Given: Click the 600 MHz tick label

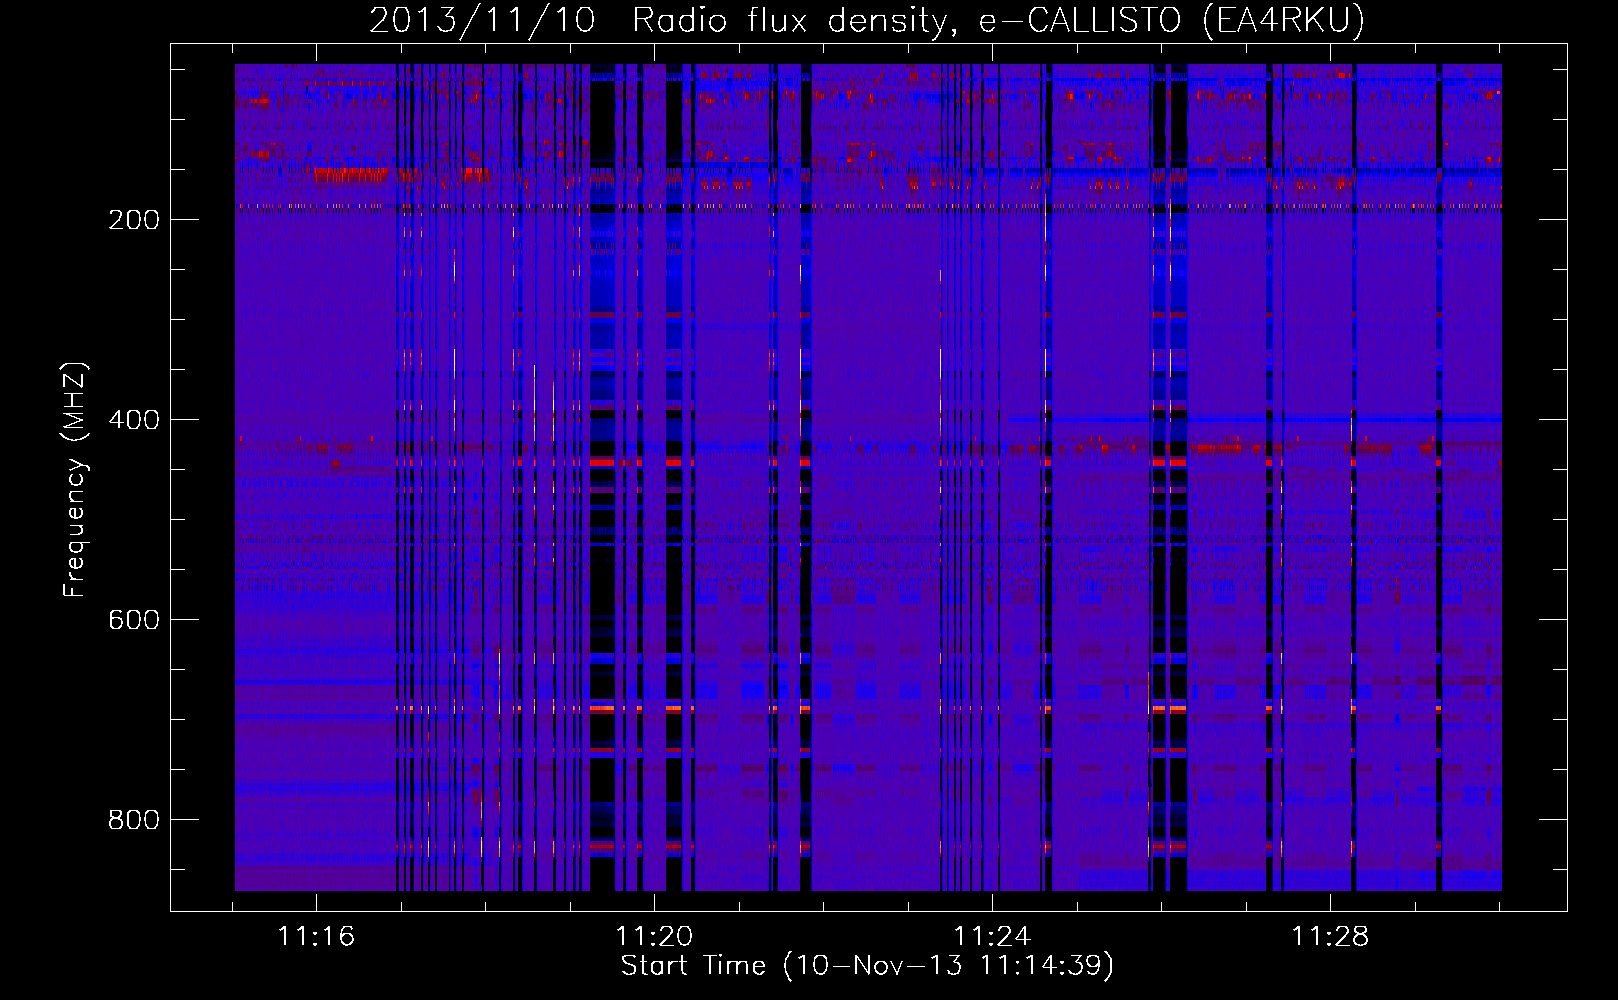Looking at the screenshot, I should pos(134,620).
